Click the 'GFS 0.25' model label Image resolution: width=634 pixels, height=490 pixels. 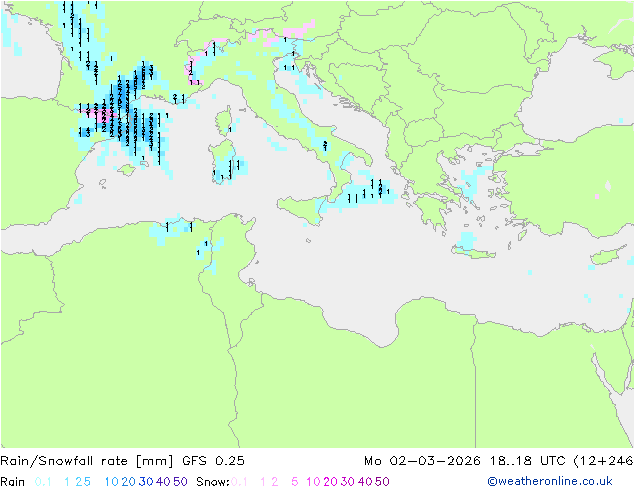(x=213, y=461)
